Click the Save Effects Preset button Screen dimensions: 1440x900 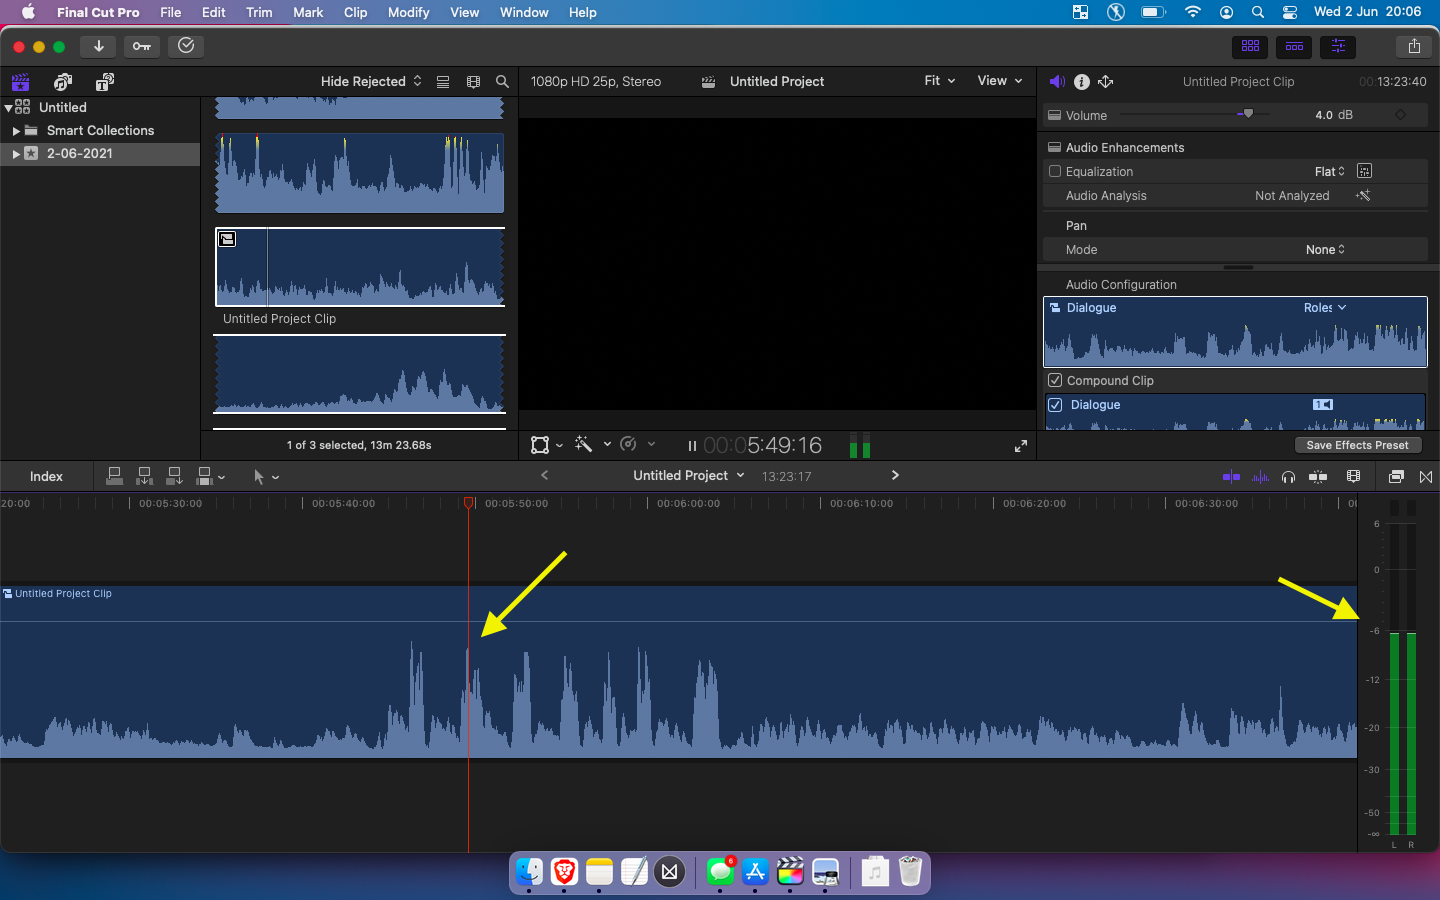tap(1356, 445)
